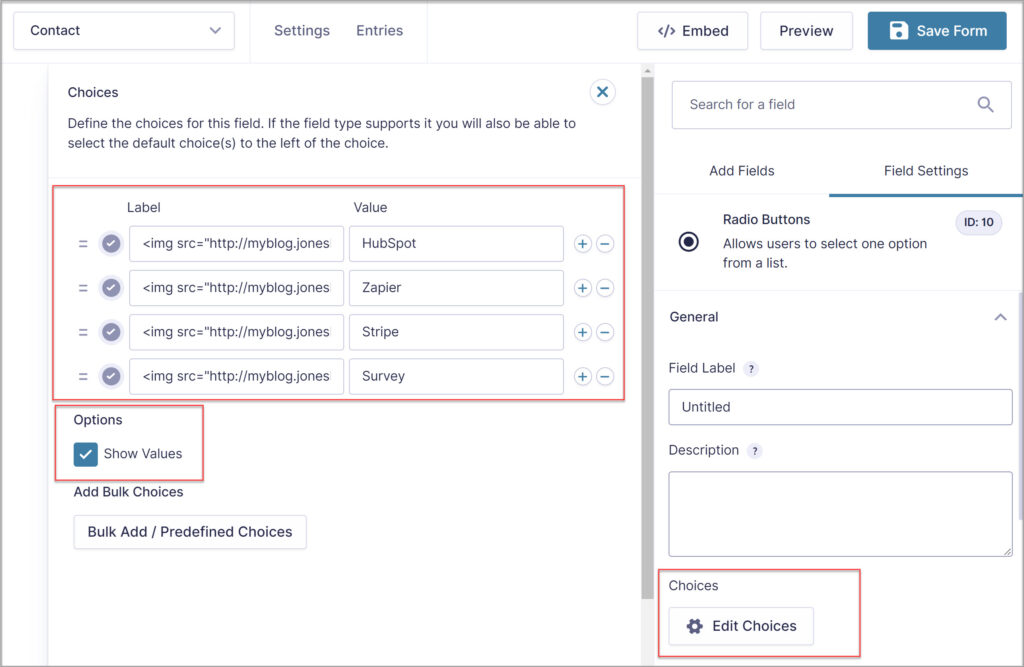
Task: Click the magnifier icon in the field search box
Action: [985, 104]
